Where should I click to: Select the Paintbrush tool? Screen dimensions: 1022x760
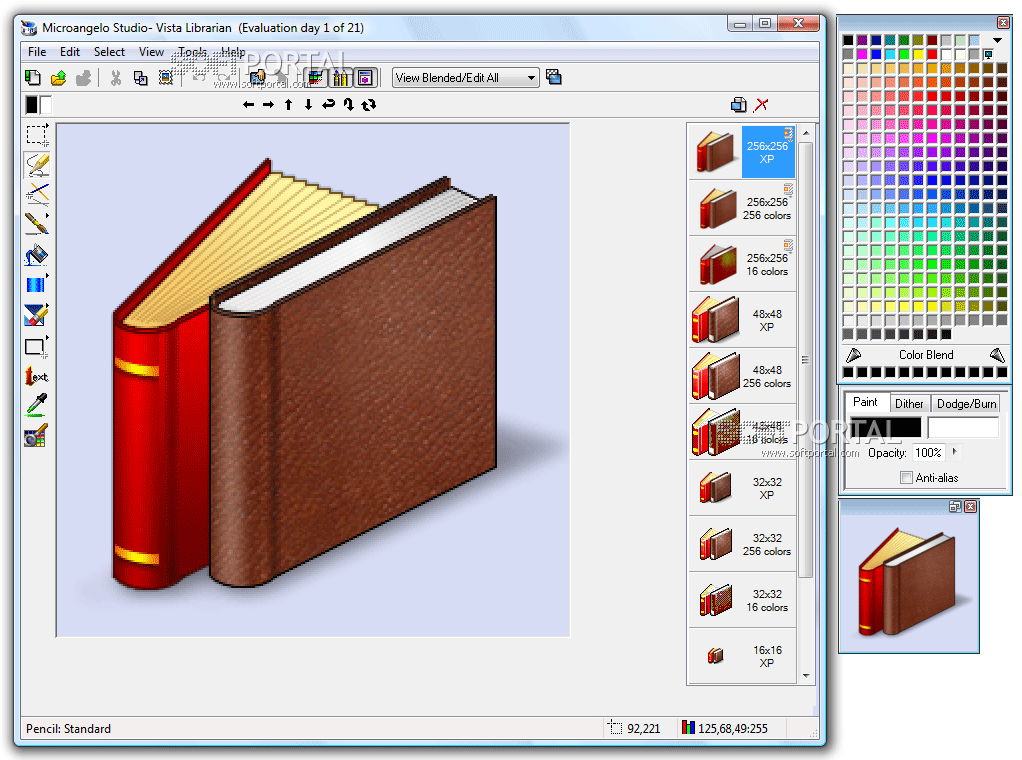coord(36,224)
